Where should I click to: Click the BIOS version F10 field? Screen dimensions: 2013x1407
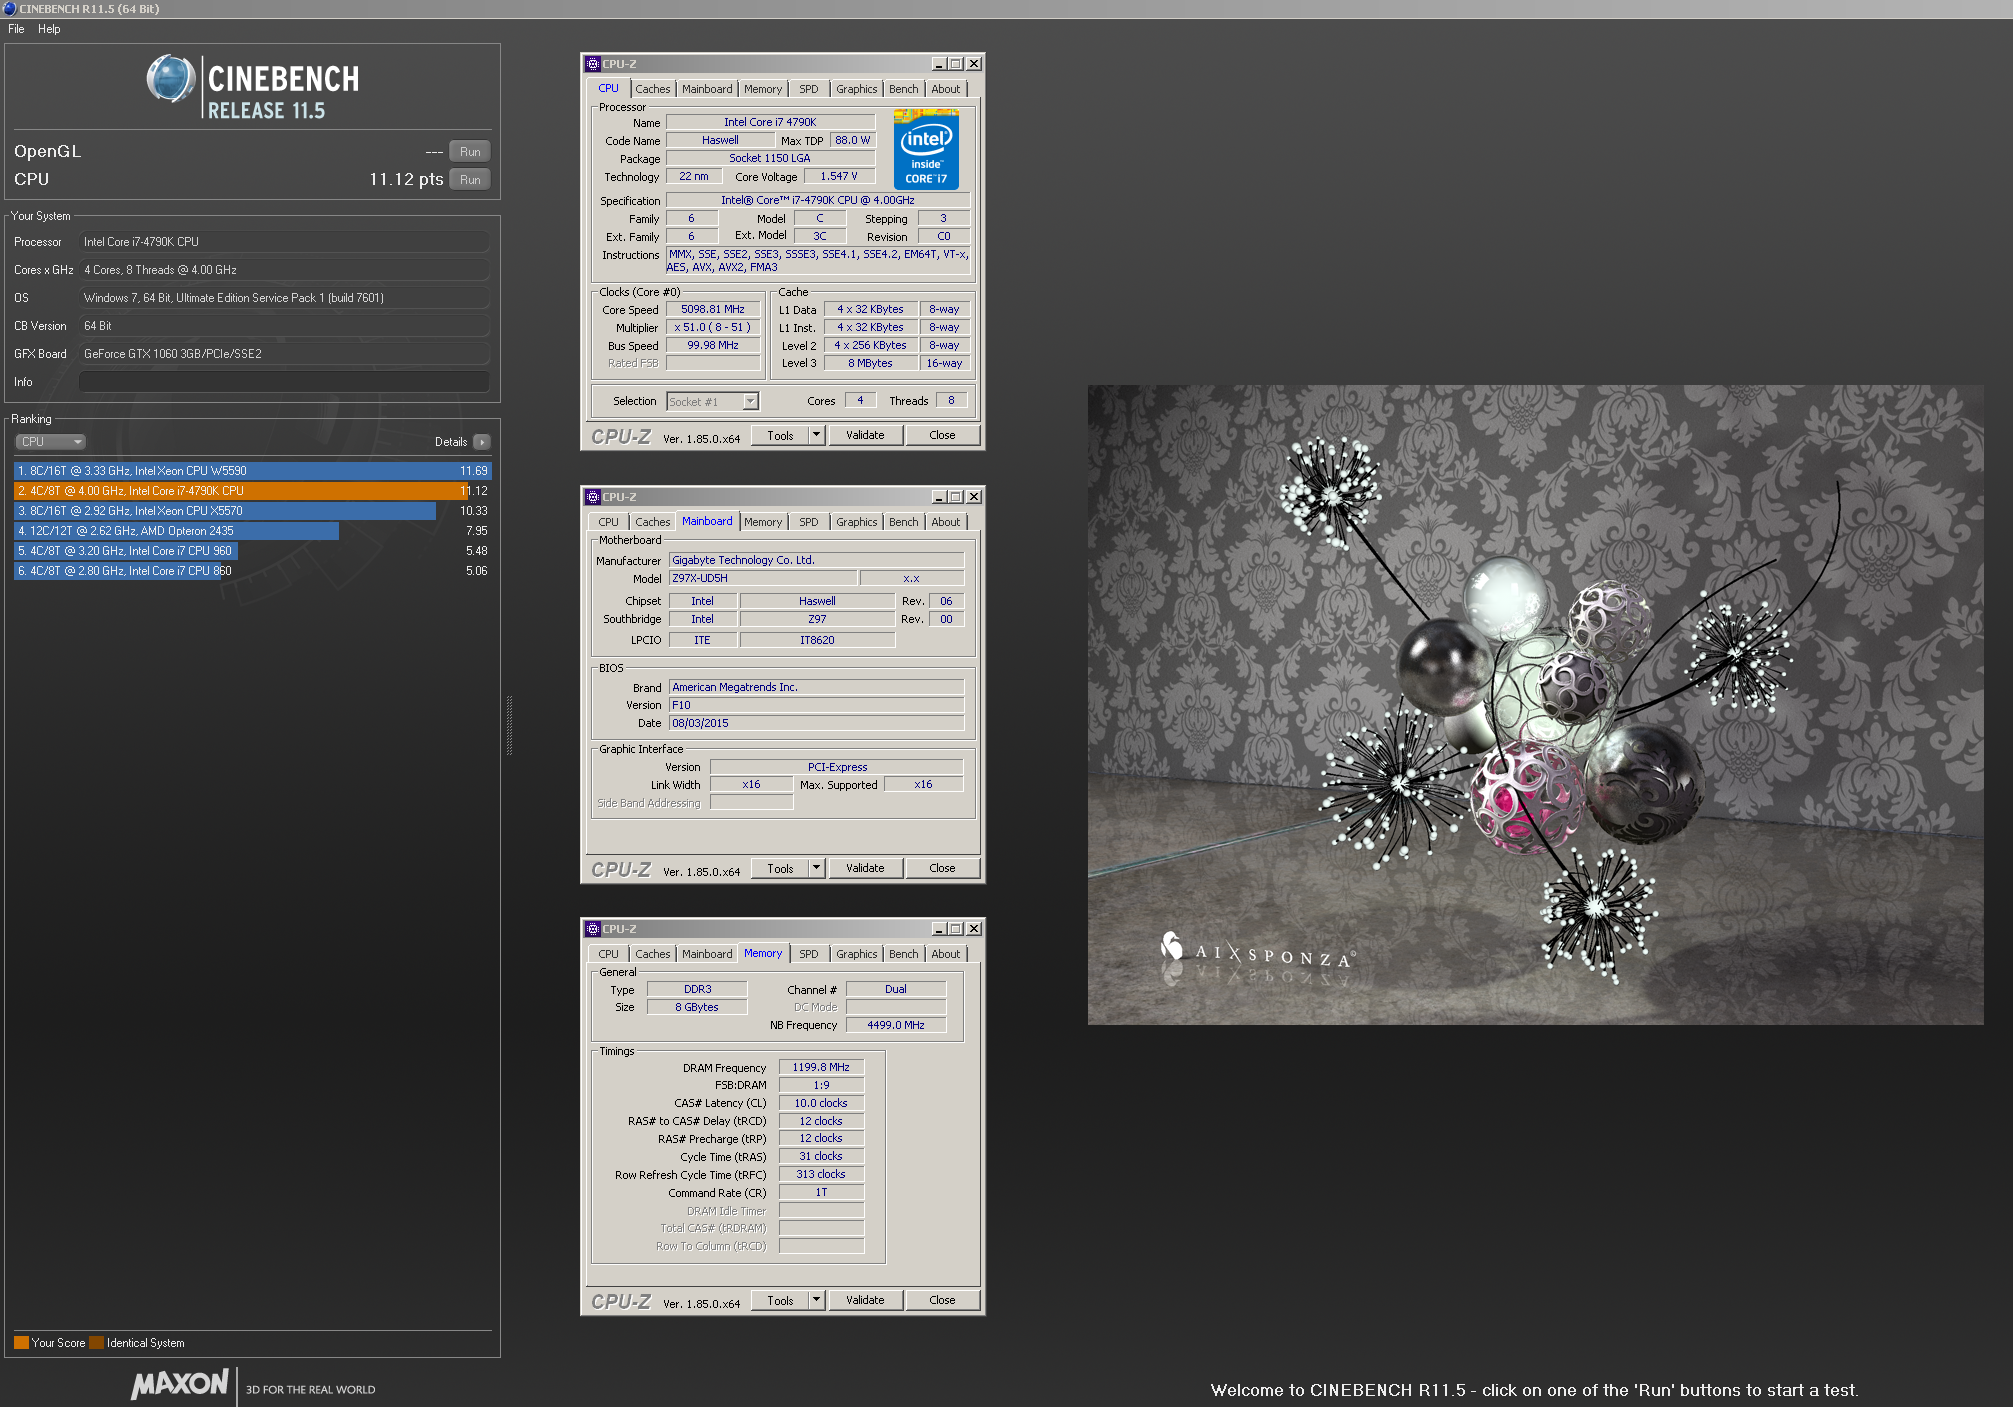coord(816,705)
